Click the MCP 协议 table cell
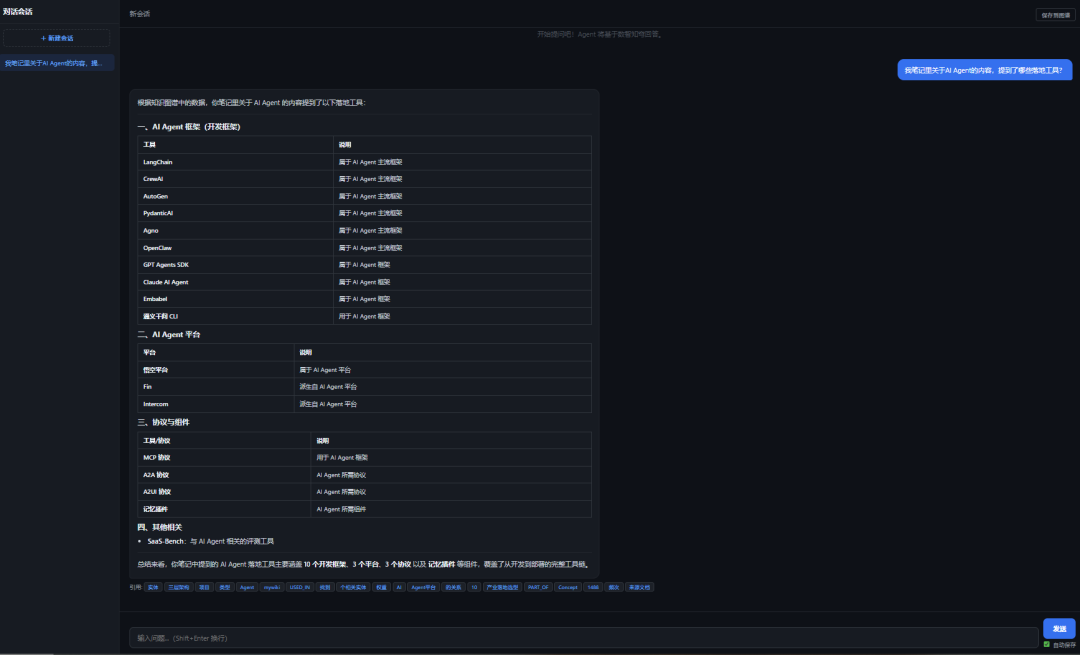This screenshot has height=655, width=1080. tap(224, 458)
